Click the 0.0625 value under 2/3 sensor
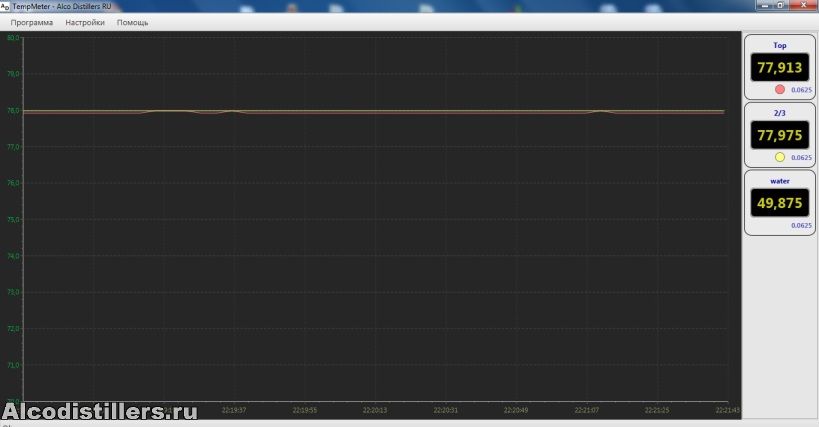This screenshot has height=427, width=819. pyautogui.click(x=802, y=158)
